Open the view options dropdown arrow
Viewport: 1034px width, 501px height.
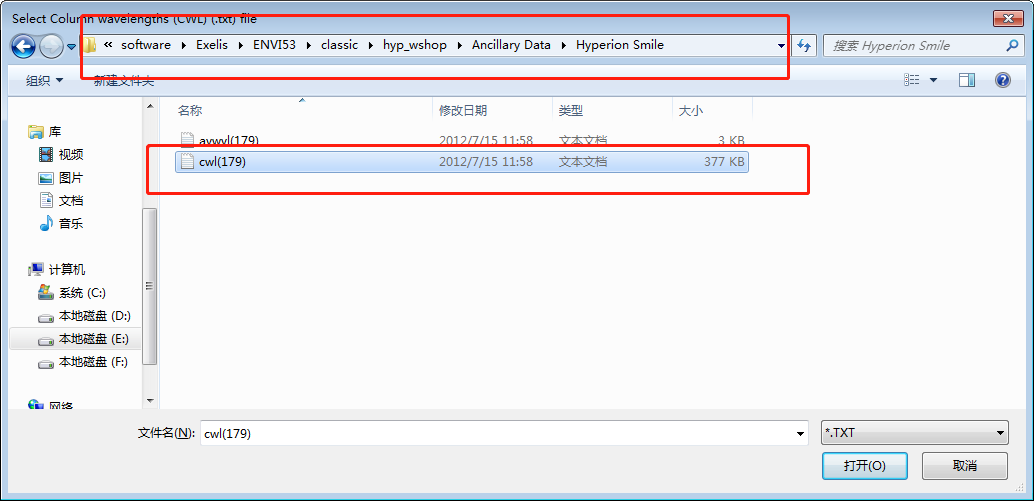(x=933, y=80)
